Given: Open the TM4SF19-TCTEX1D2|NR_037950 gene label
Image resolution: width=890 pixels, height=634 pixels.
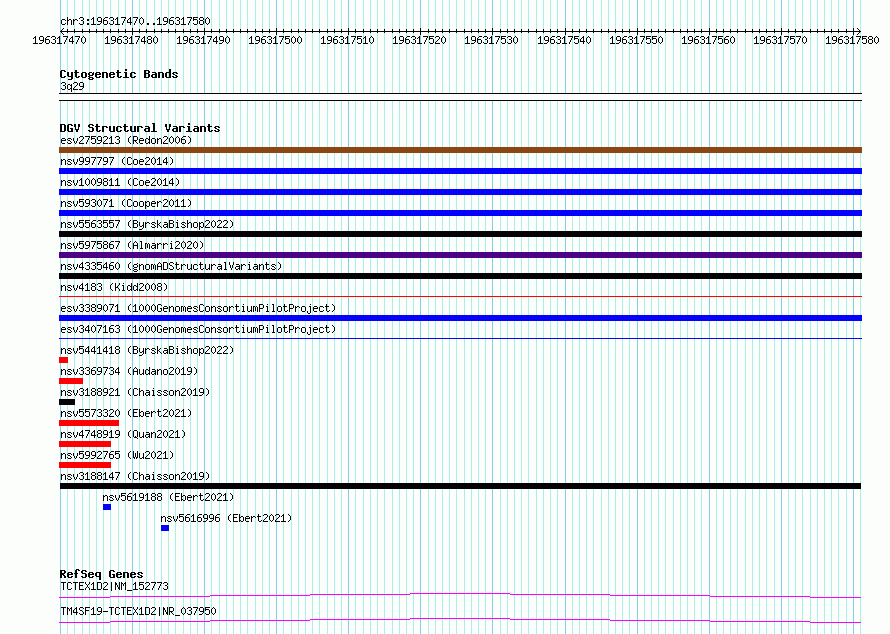Looking at the screenshot, I should tap(138, 611).
